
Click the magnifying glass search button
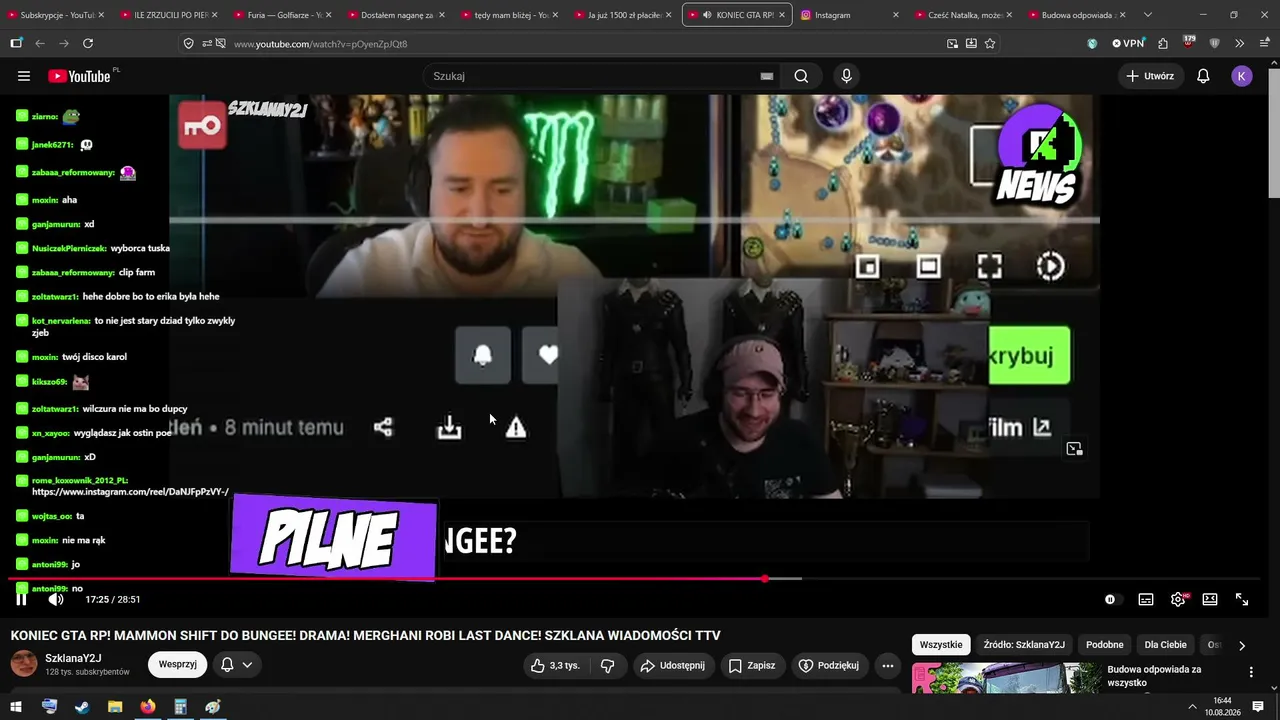pos(801,76)
